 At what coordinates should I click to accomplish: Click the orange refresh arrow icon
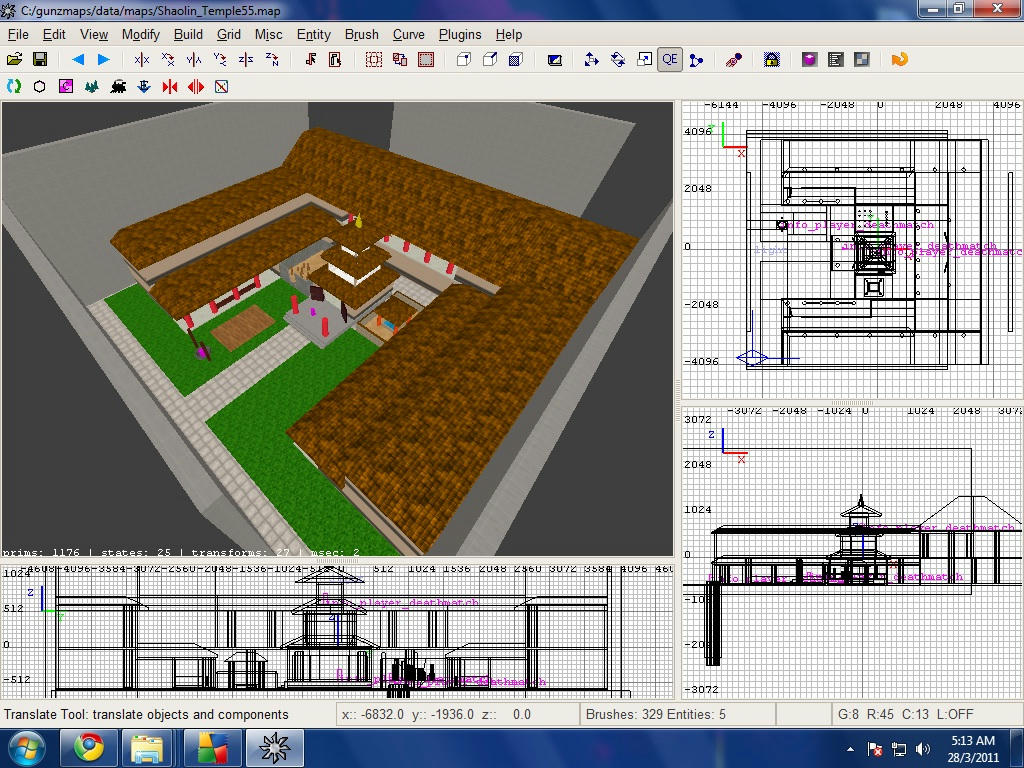[x=899, y=60]
